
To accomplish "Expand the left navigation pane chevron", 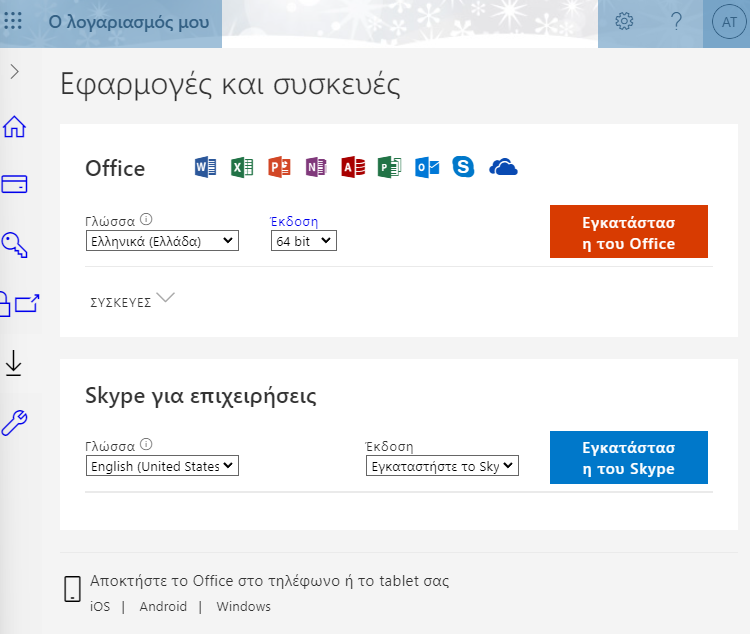I will pos(14,71).
